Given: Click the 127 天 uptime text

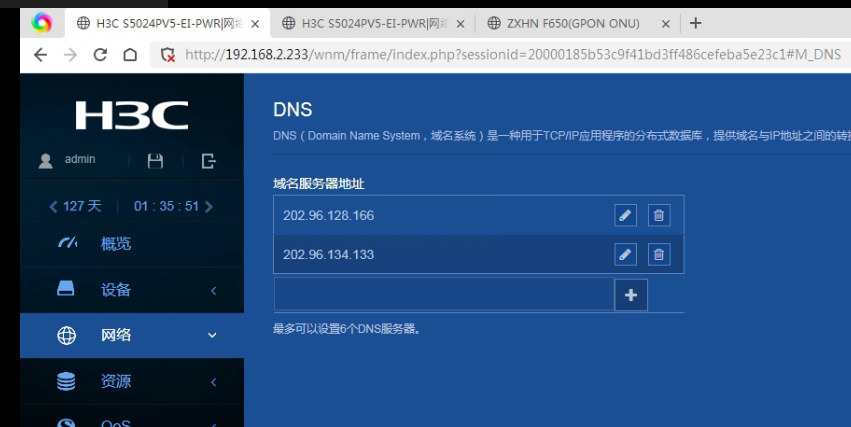Looking at the screenshot, I should click(x=82, y=206).
